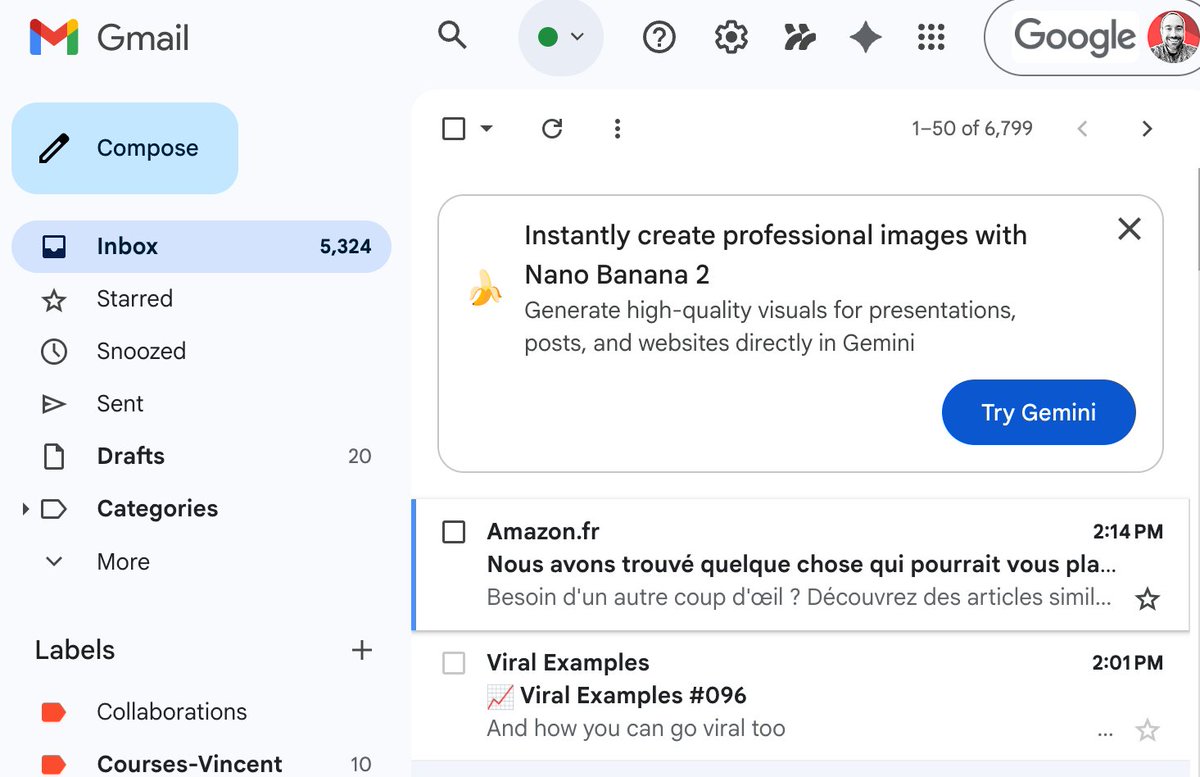Click the Inbox tray icon
The width and height of the screenshot is (1200, 777).
click(54, 246)
